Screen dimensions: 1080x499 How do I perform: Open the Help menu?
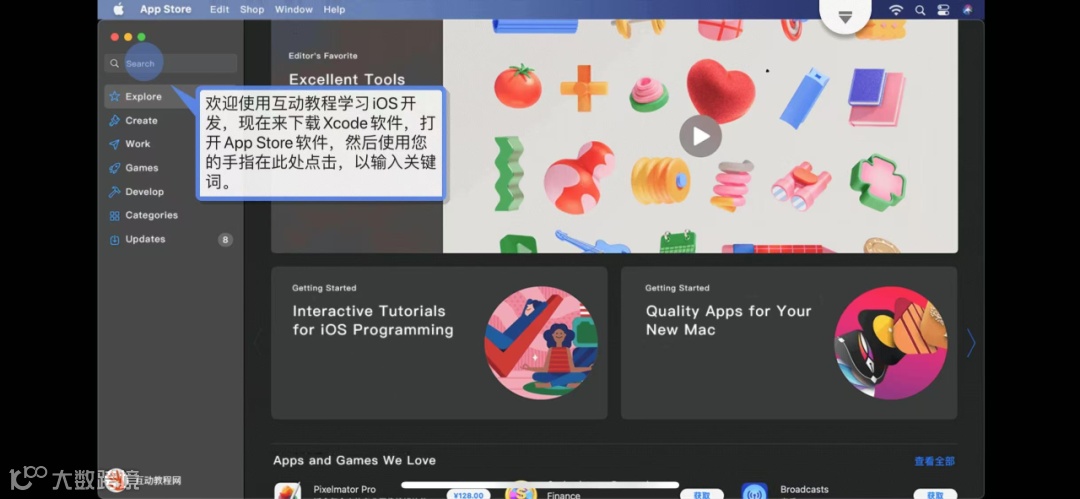coord(334,10)
